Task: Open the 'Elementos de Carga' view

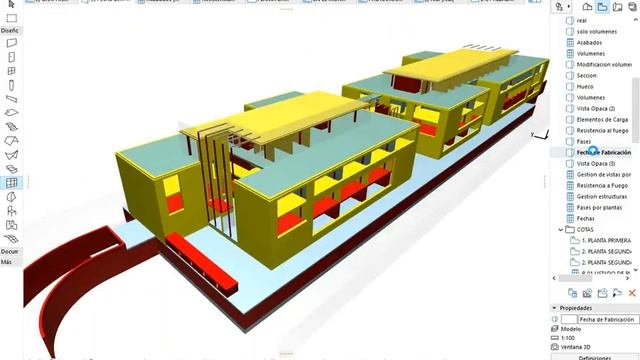Action: [x=602, y=120]
